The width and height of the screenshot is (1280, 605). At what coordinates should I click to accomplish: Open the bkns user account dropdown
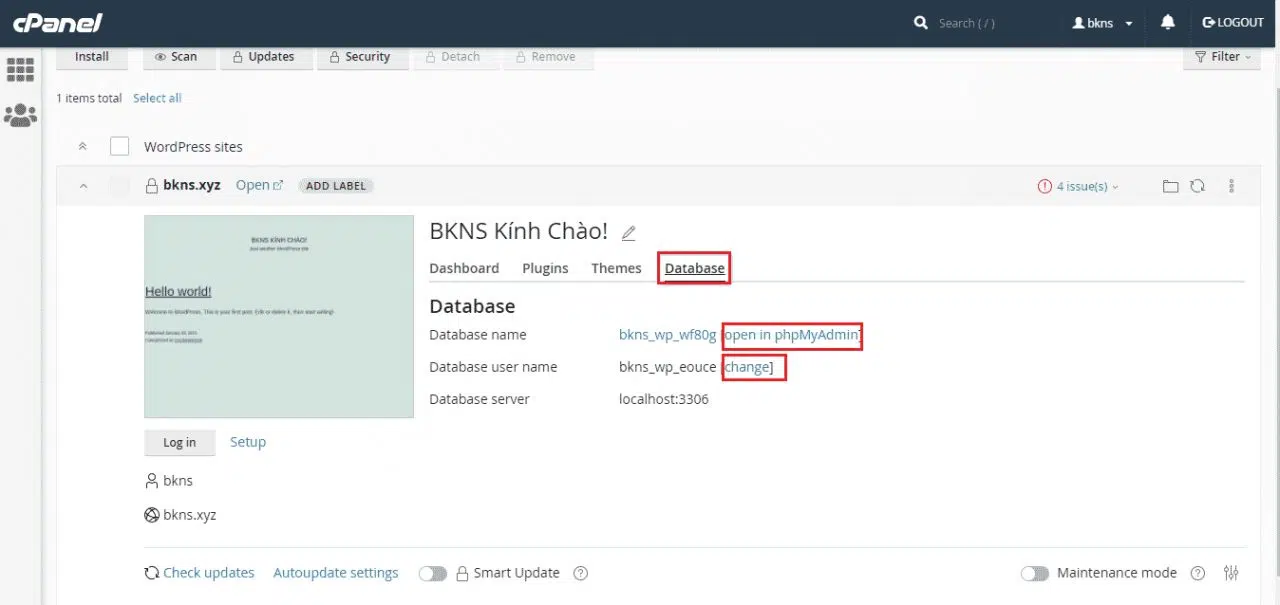tap(1102, 23)
